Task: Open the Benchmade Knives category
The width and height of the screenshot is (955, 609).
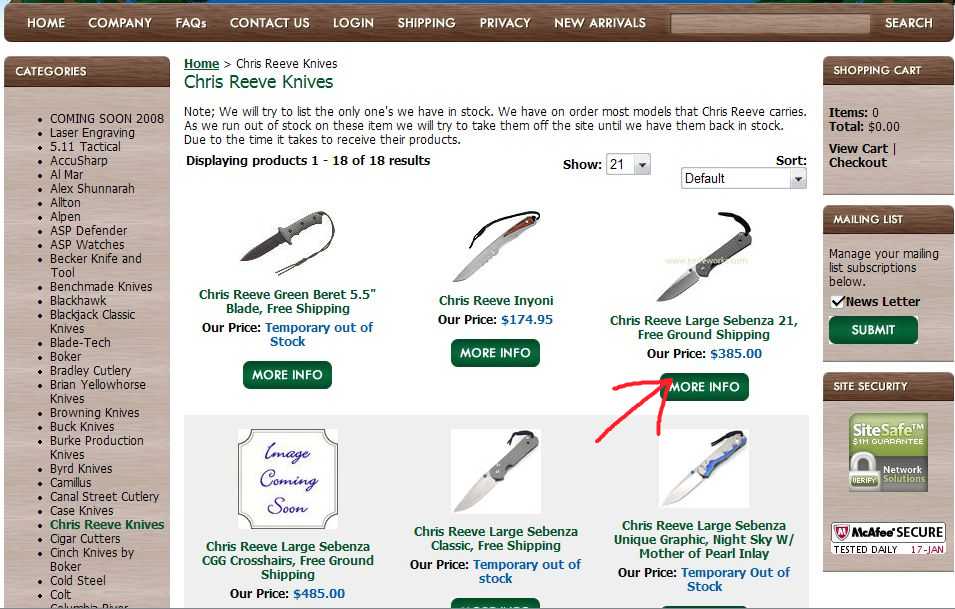Action: click(101, 286)
